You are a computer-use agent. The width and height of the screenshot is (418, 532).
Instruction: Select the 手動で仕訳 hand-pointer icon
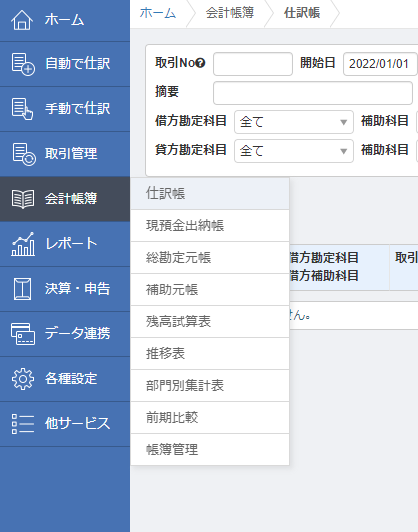pos(22,109)
